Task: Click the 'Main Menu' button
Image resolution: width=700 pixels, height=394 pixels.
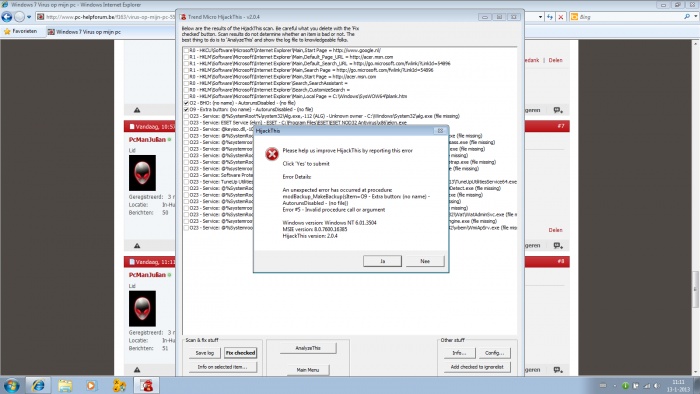Action: (308, 369)
